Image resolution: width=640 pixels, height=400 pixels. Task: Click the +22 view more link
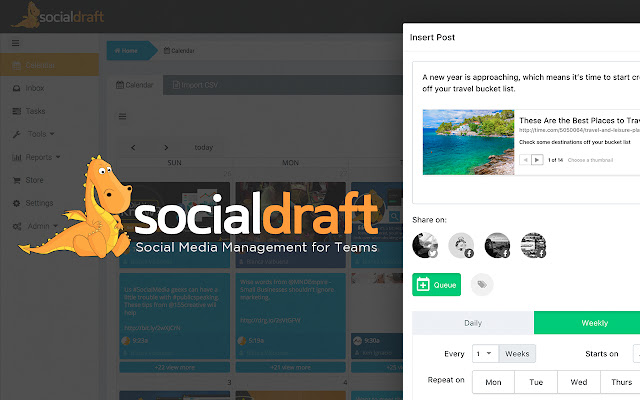click(x=175, y=367)
